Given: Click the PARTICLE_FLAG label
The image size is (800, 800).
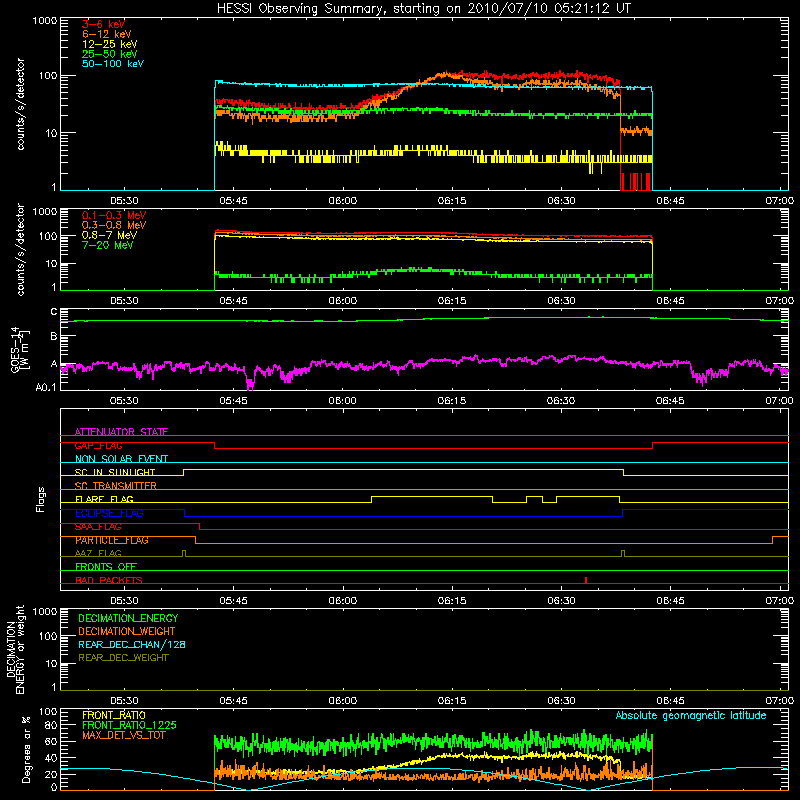Looking at the screenshot, I should [112, 540].
